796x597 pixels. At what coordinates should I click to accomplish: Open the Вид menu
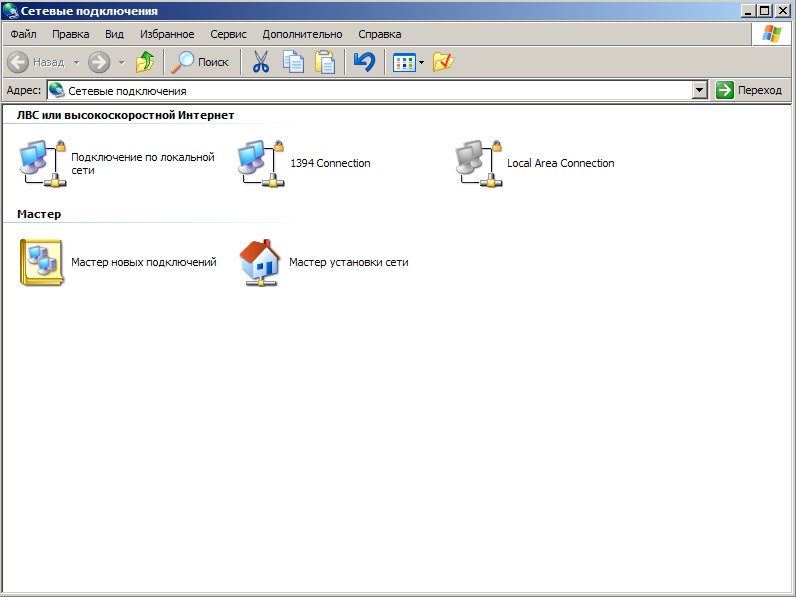pyautogui.click(x=114, y=34)
